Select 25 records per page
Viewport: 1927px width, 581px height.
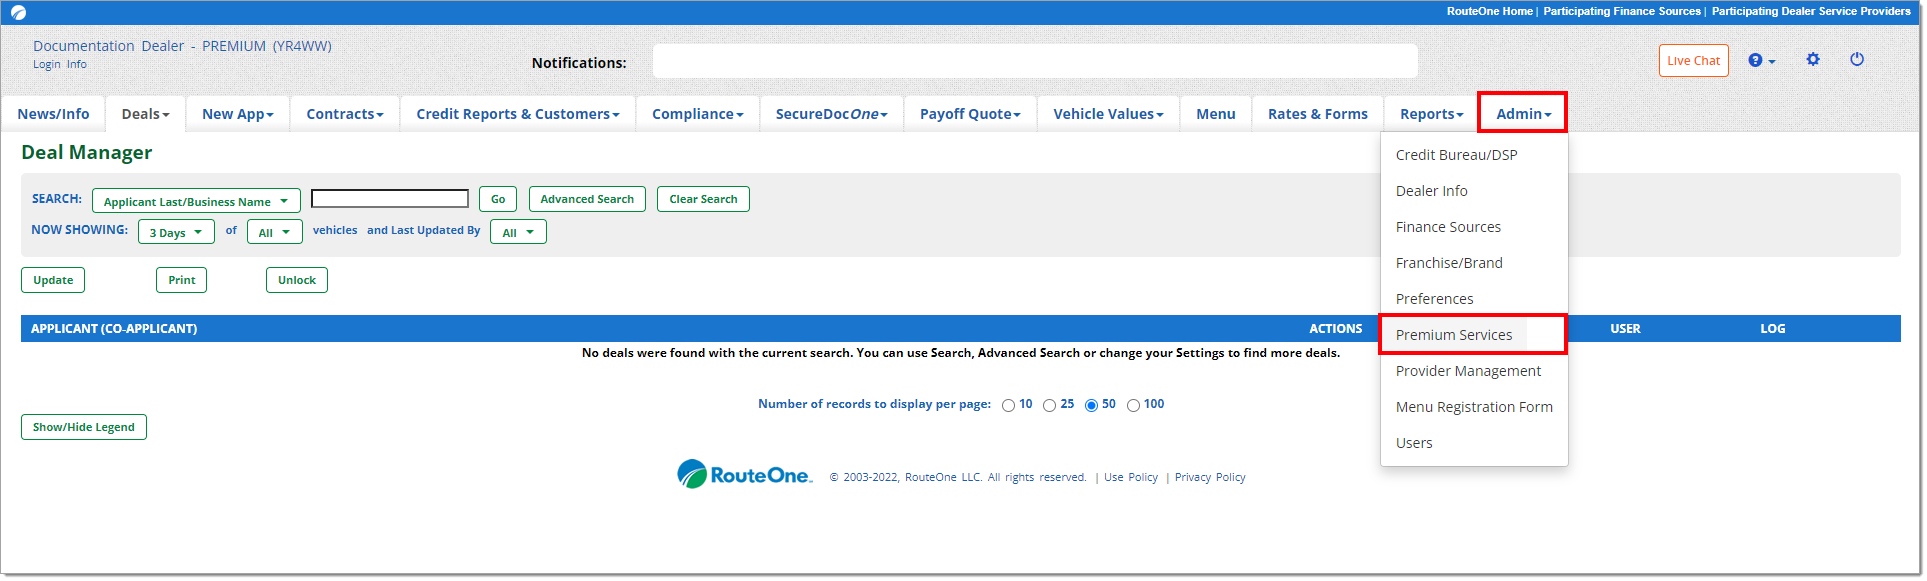tap(1049, 405)
